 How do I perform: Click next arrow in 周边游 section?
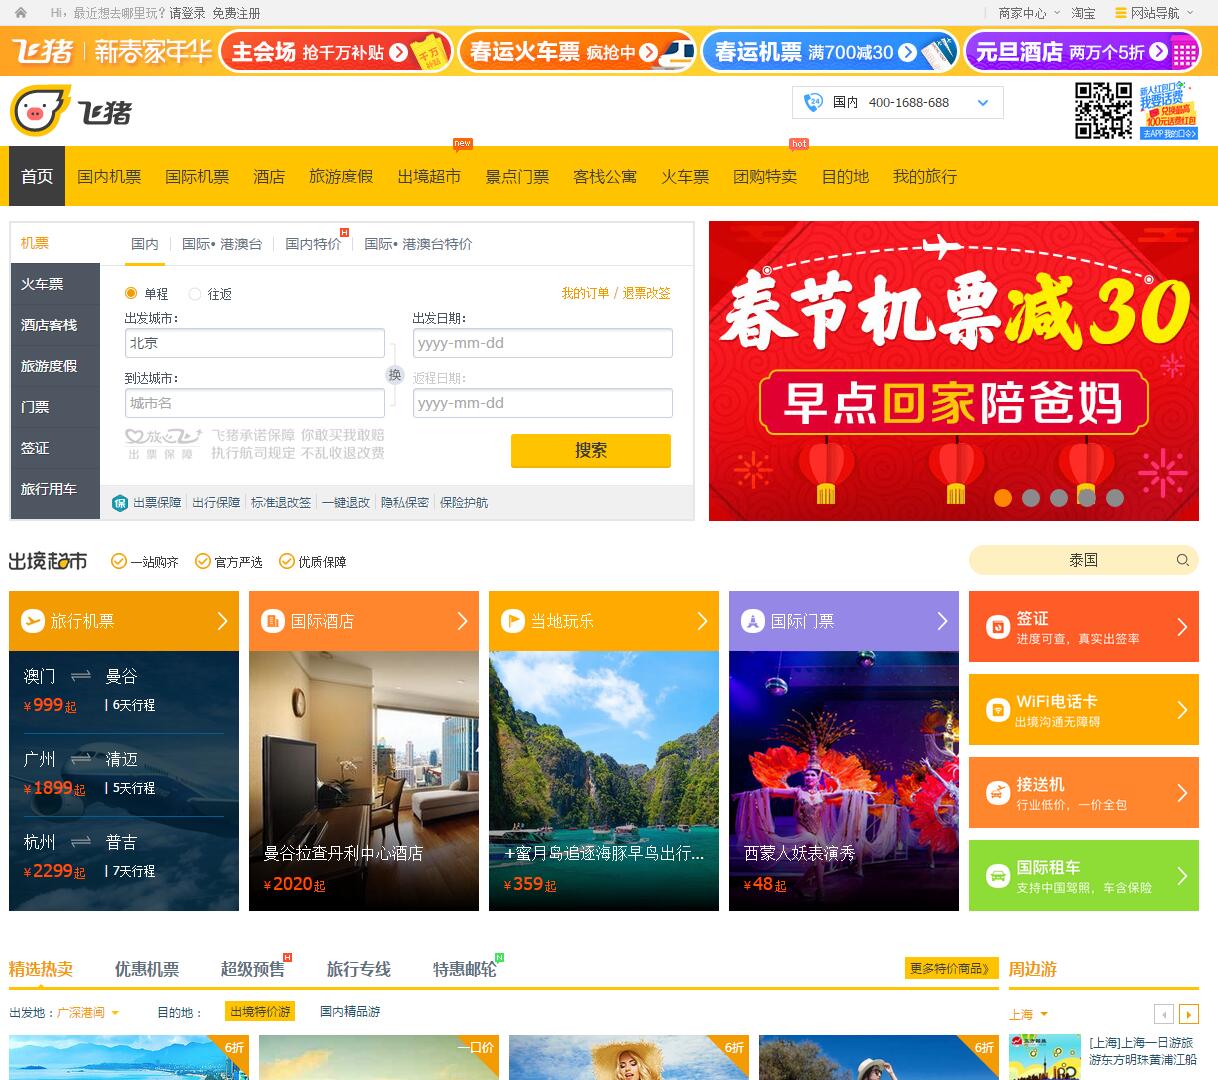1189,1014
